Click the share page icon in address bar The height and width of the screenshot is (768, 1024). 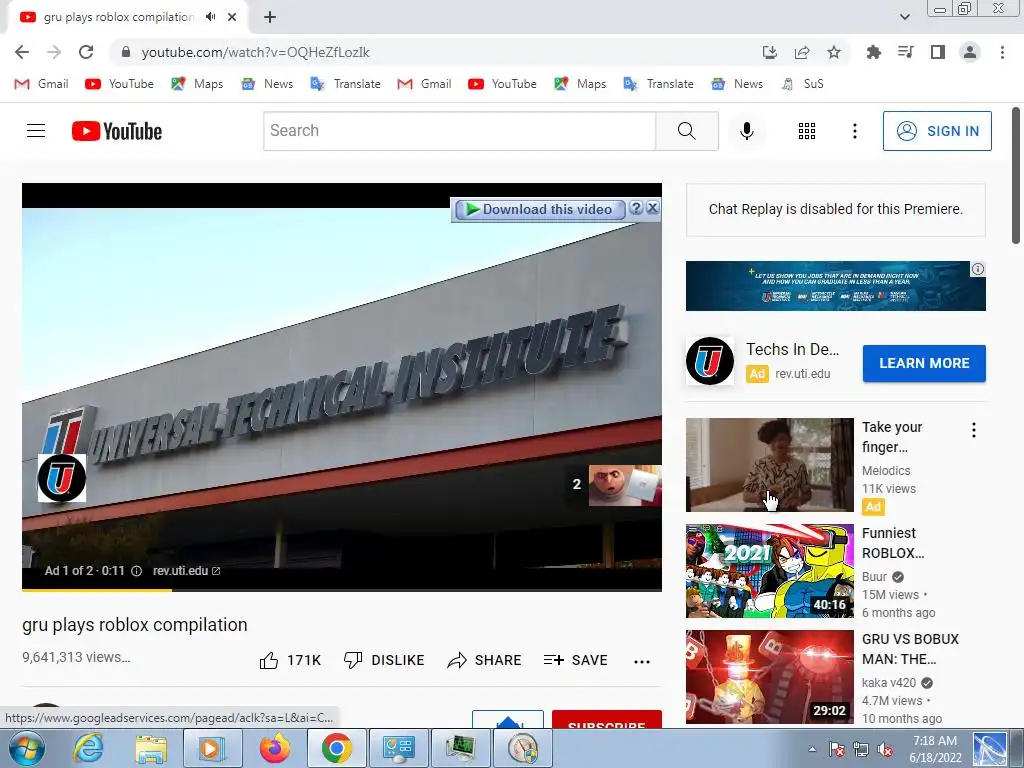802,52
